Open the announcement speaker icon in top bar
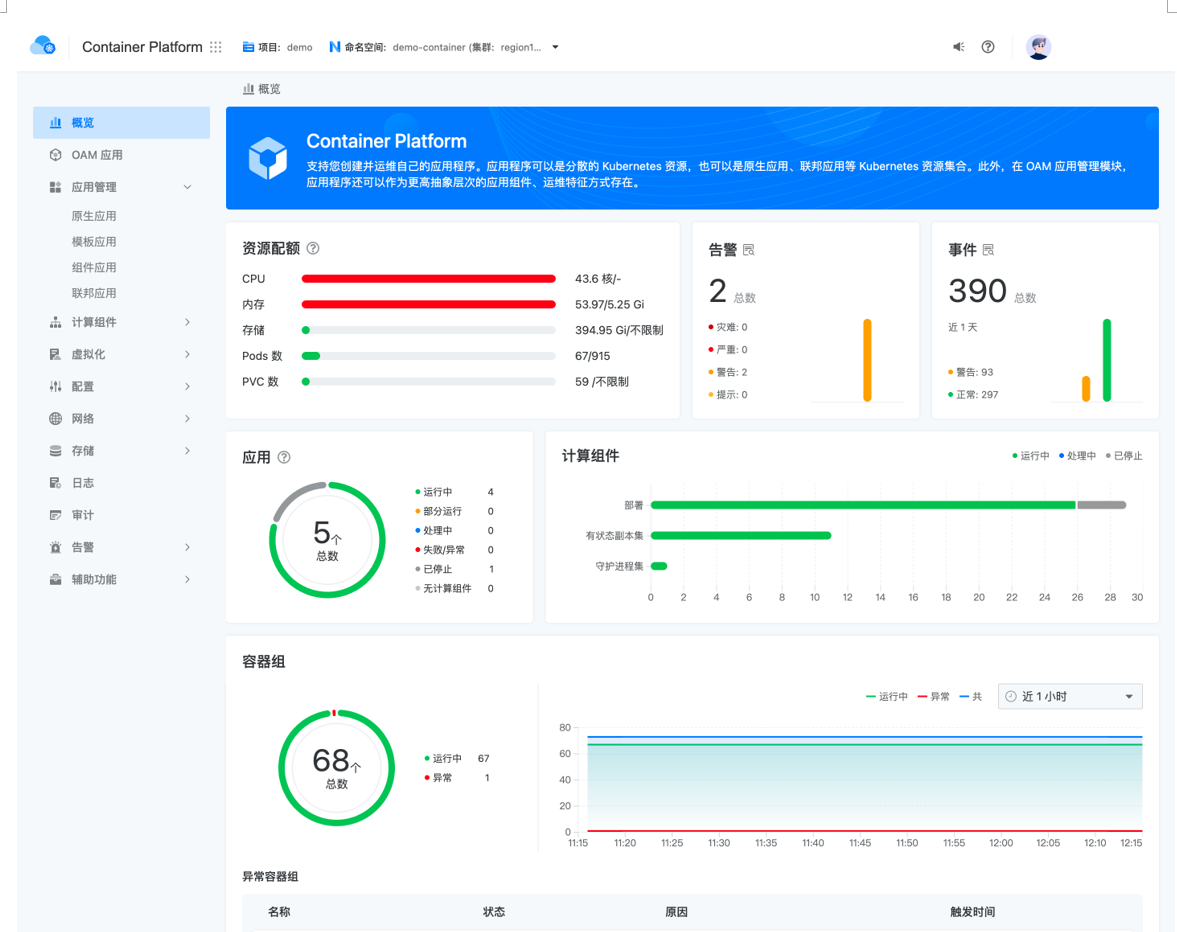This screenshot has height=932, width=1177. pos(957,46)
